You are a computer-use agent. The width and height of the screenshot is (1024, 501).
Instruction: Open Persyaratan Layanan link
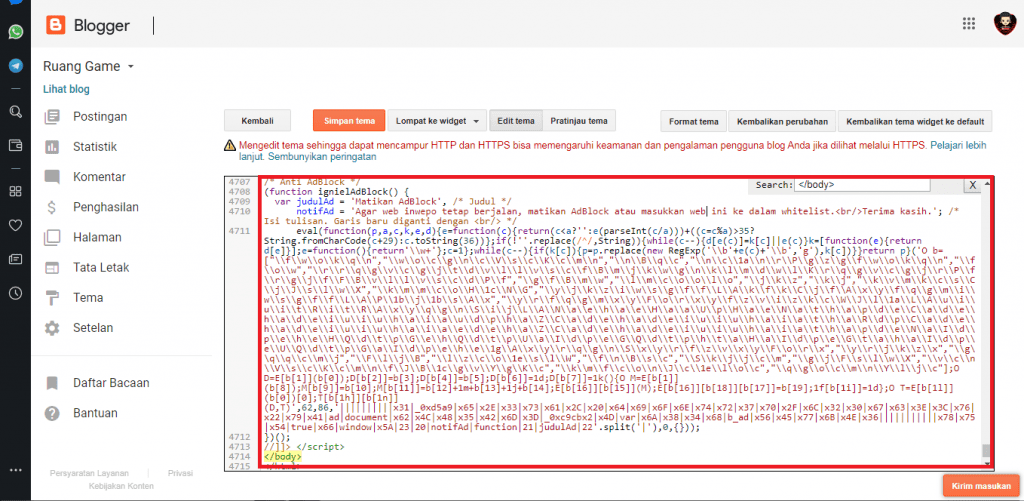(x=89, y=473)
